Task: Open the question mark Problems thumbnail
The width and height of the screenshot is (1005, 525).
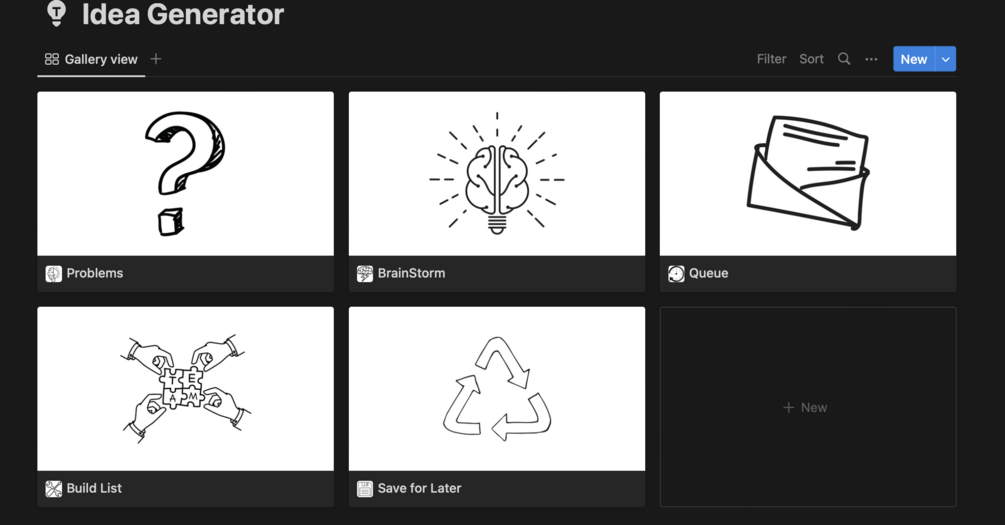Action: [185, 174]
